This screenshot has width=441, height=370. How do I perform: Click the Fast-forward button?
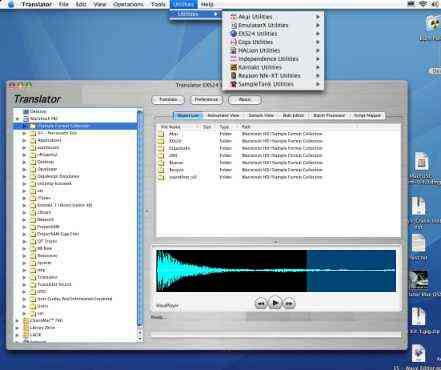tap(289, 304)
